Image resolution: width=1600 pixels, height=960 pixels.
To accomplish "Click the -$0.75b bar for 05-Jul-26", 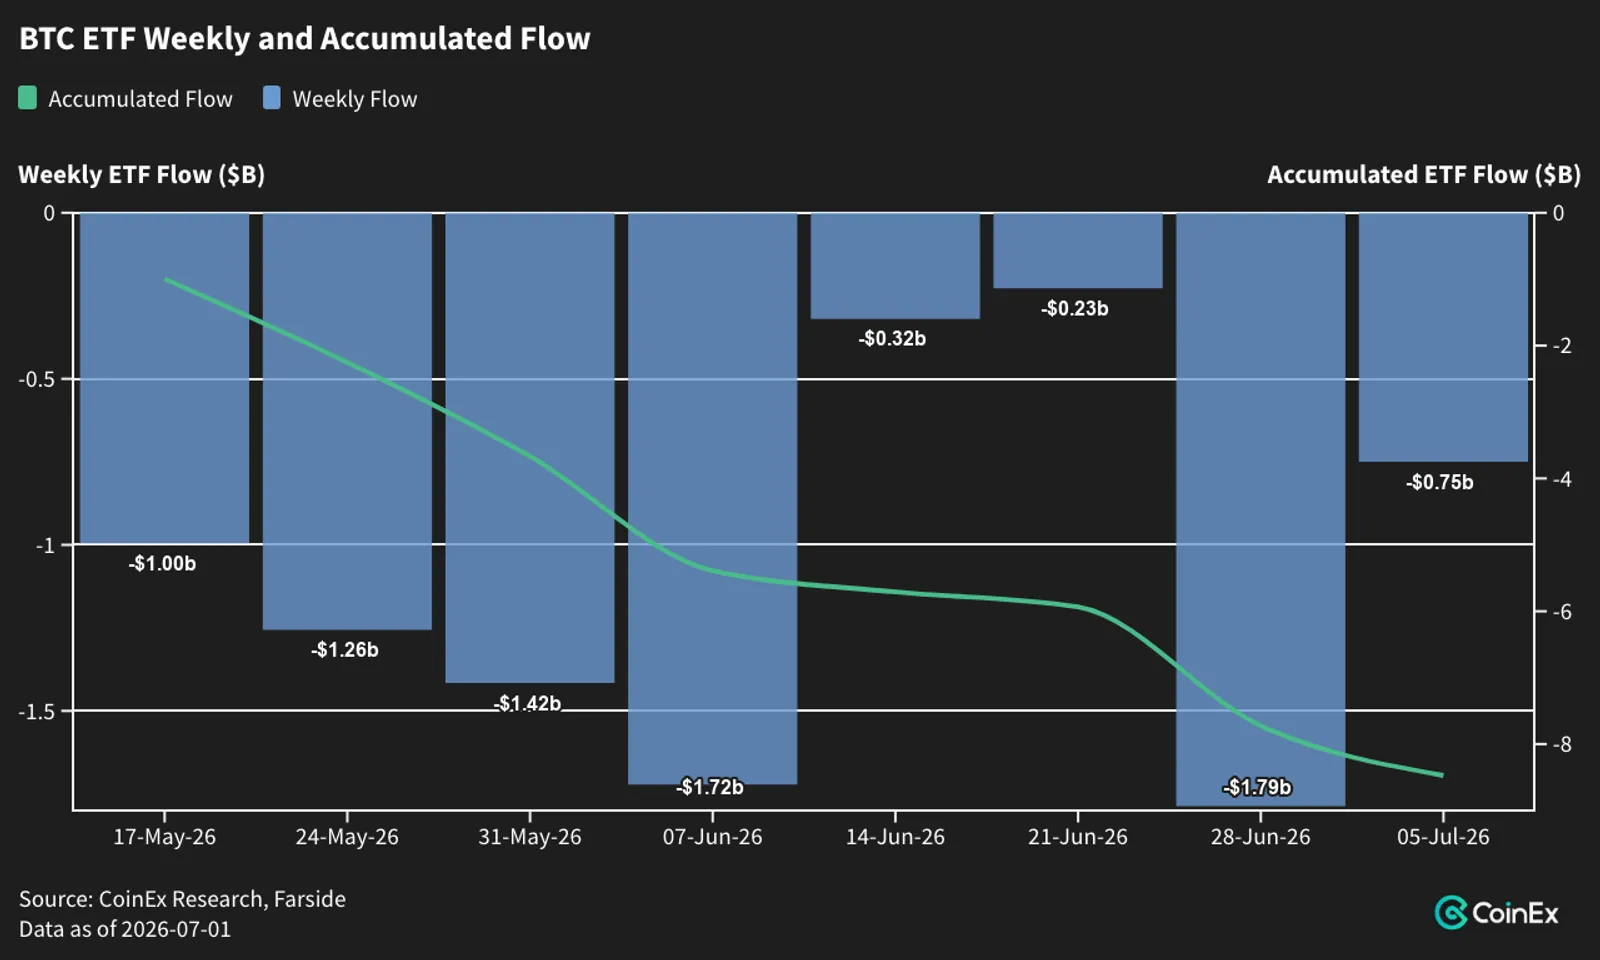I will [x=1443, y=337].
